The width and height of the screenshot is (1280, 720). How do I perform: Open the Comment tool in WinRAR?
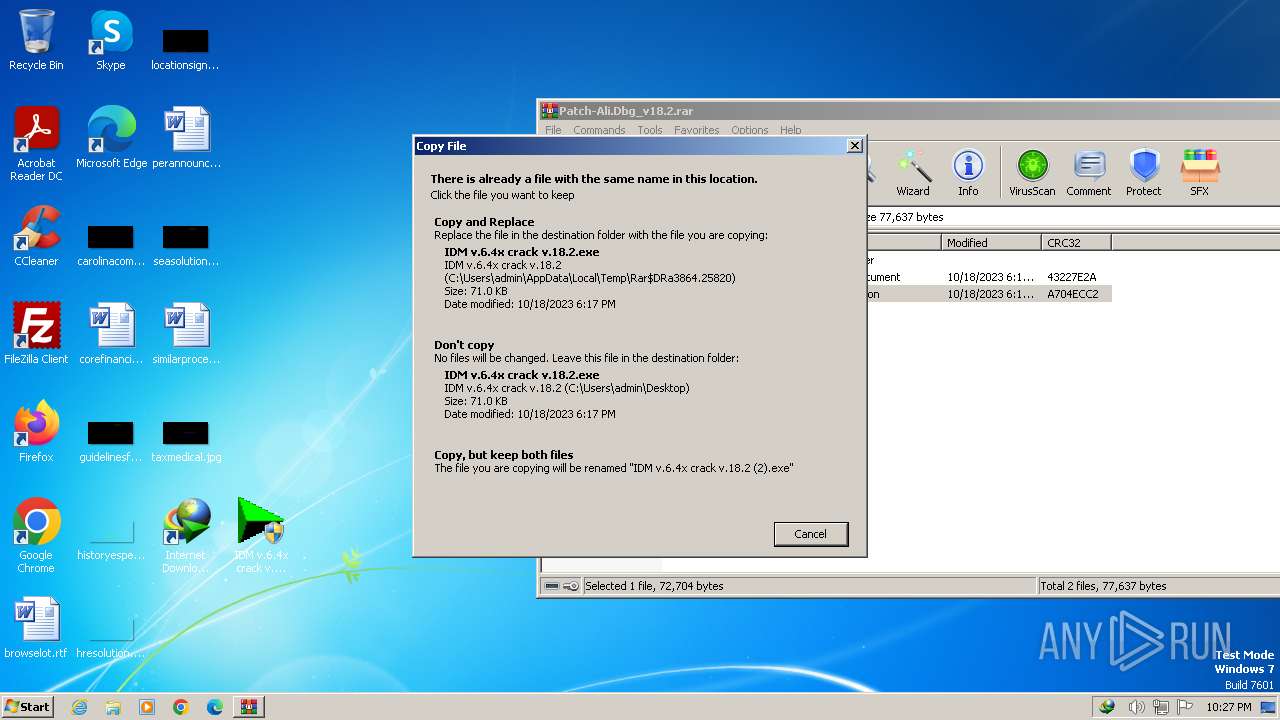click(x=1089, y=173)
